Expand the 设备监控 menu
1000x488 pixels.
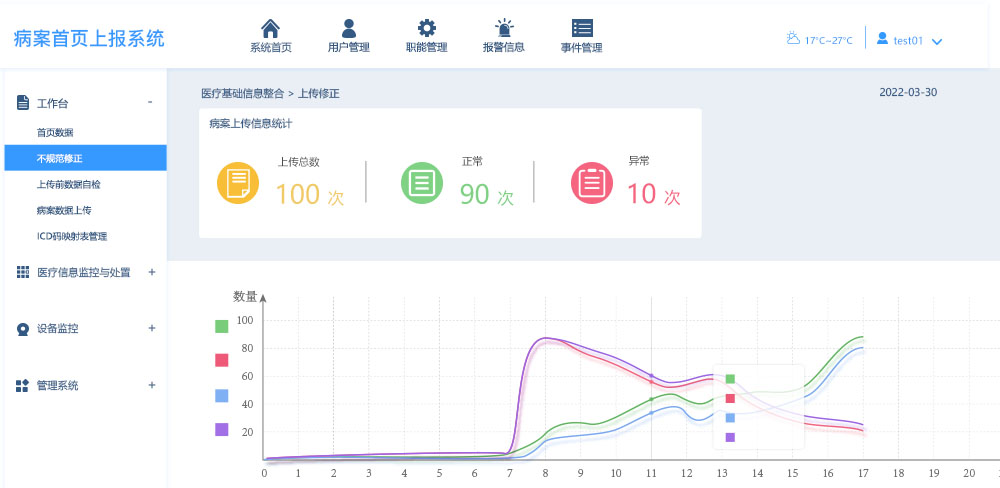[x=151, y=328]
